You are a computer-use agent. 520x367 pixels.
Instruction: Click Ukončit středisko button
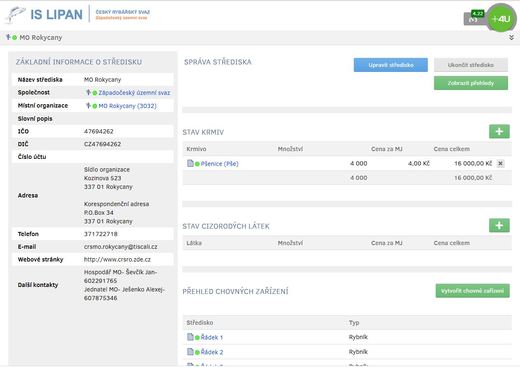click(x=471, y=65)
